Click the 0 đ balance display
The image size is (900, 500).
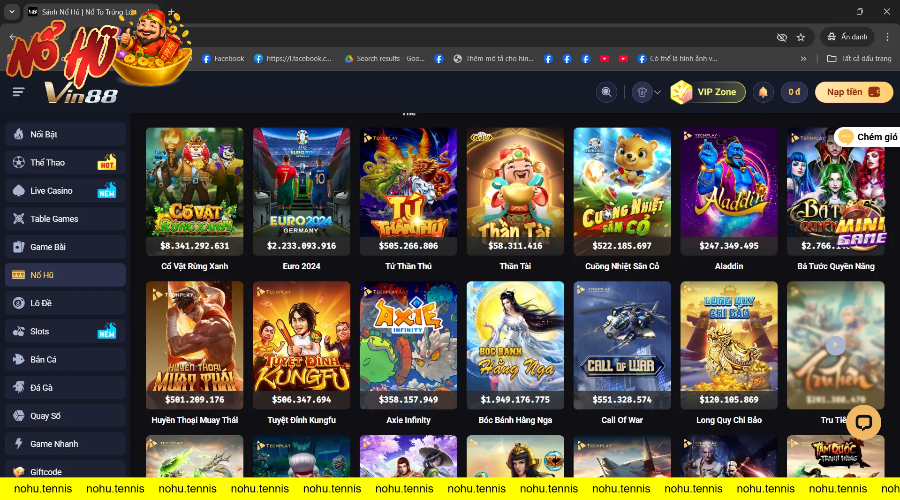coord(794,92)
